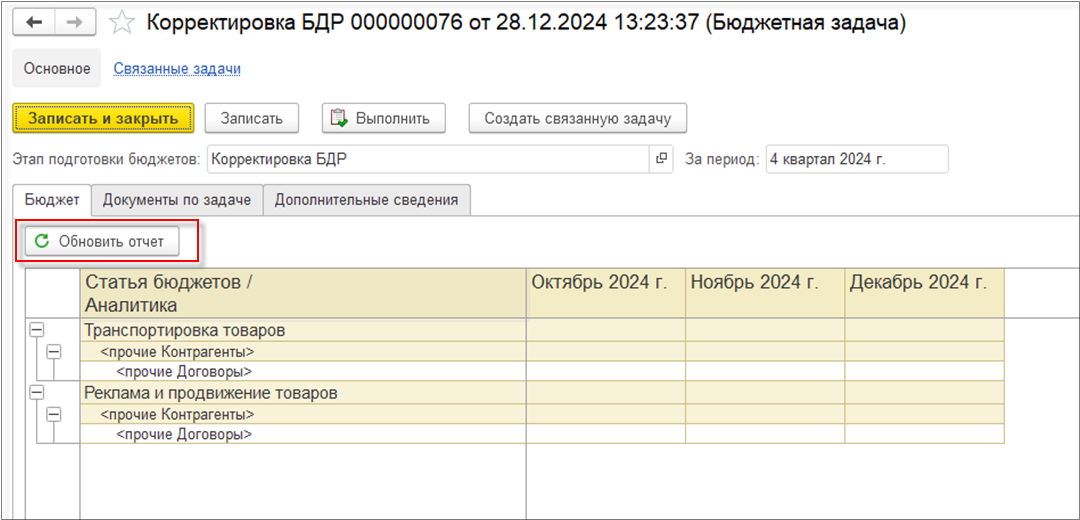Screen dimensions: 1080x520
Task: Open the Связанные задачи link
Action: [177, 69]
